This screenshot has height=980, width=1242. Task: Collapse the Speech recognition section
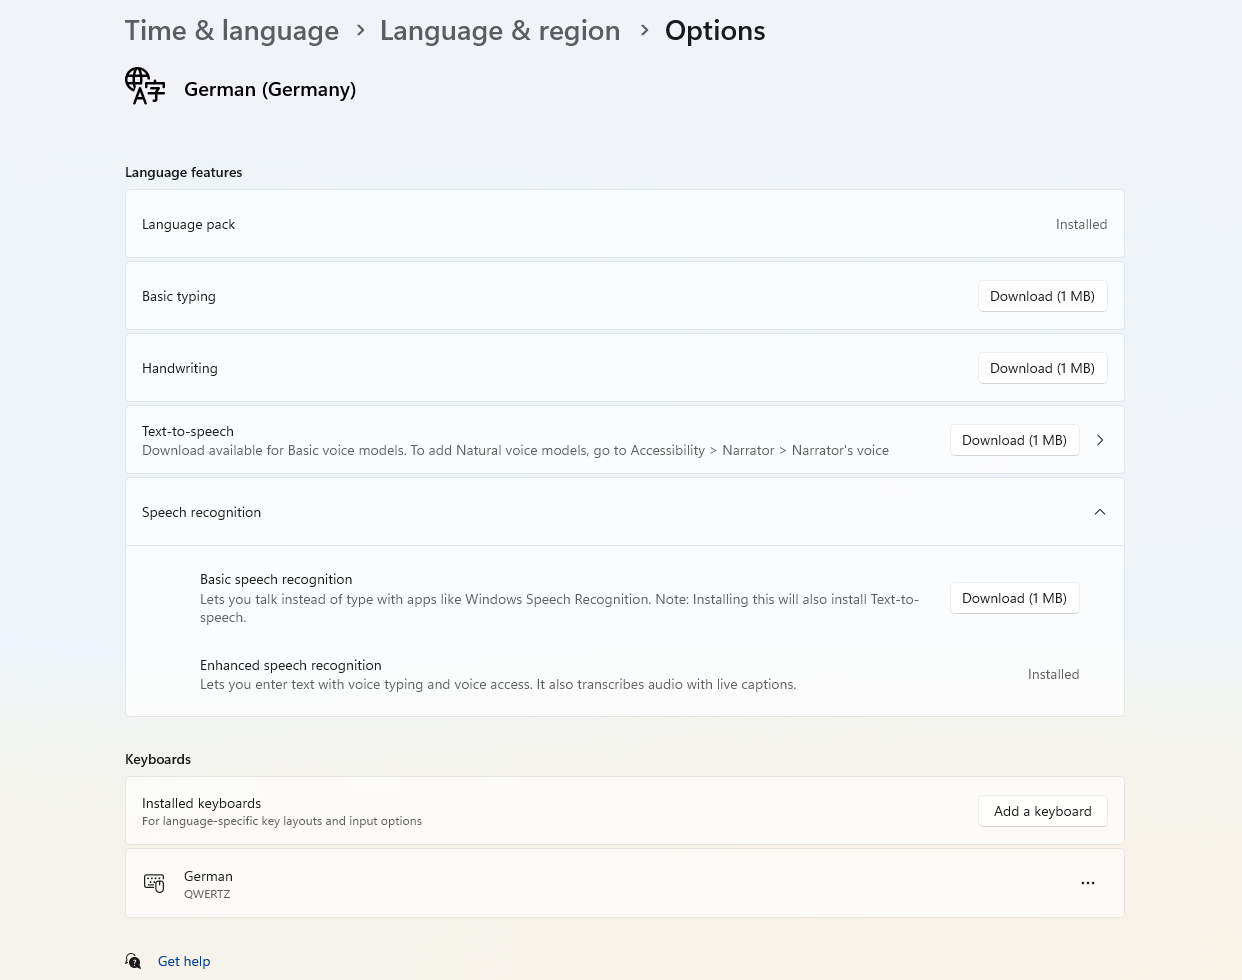[1099, 512]
